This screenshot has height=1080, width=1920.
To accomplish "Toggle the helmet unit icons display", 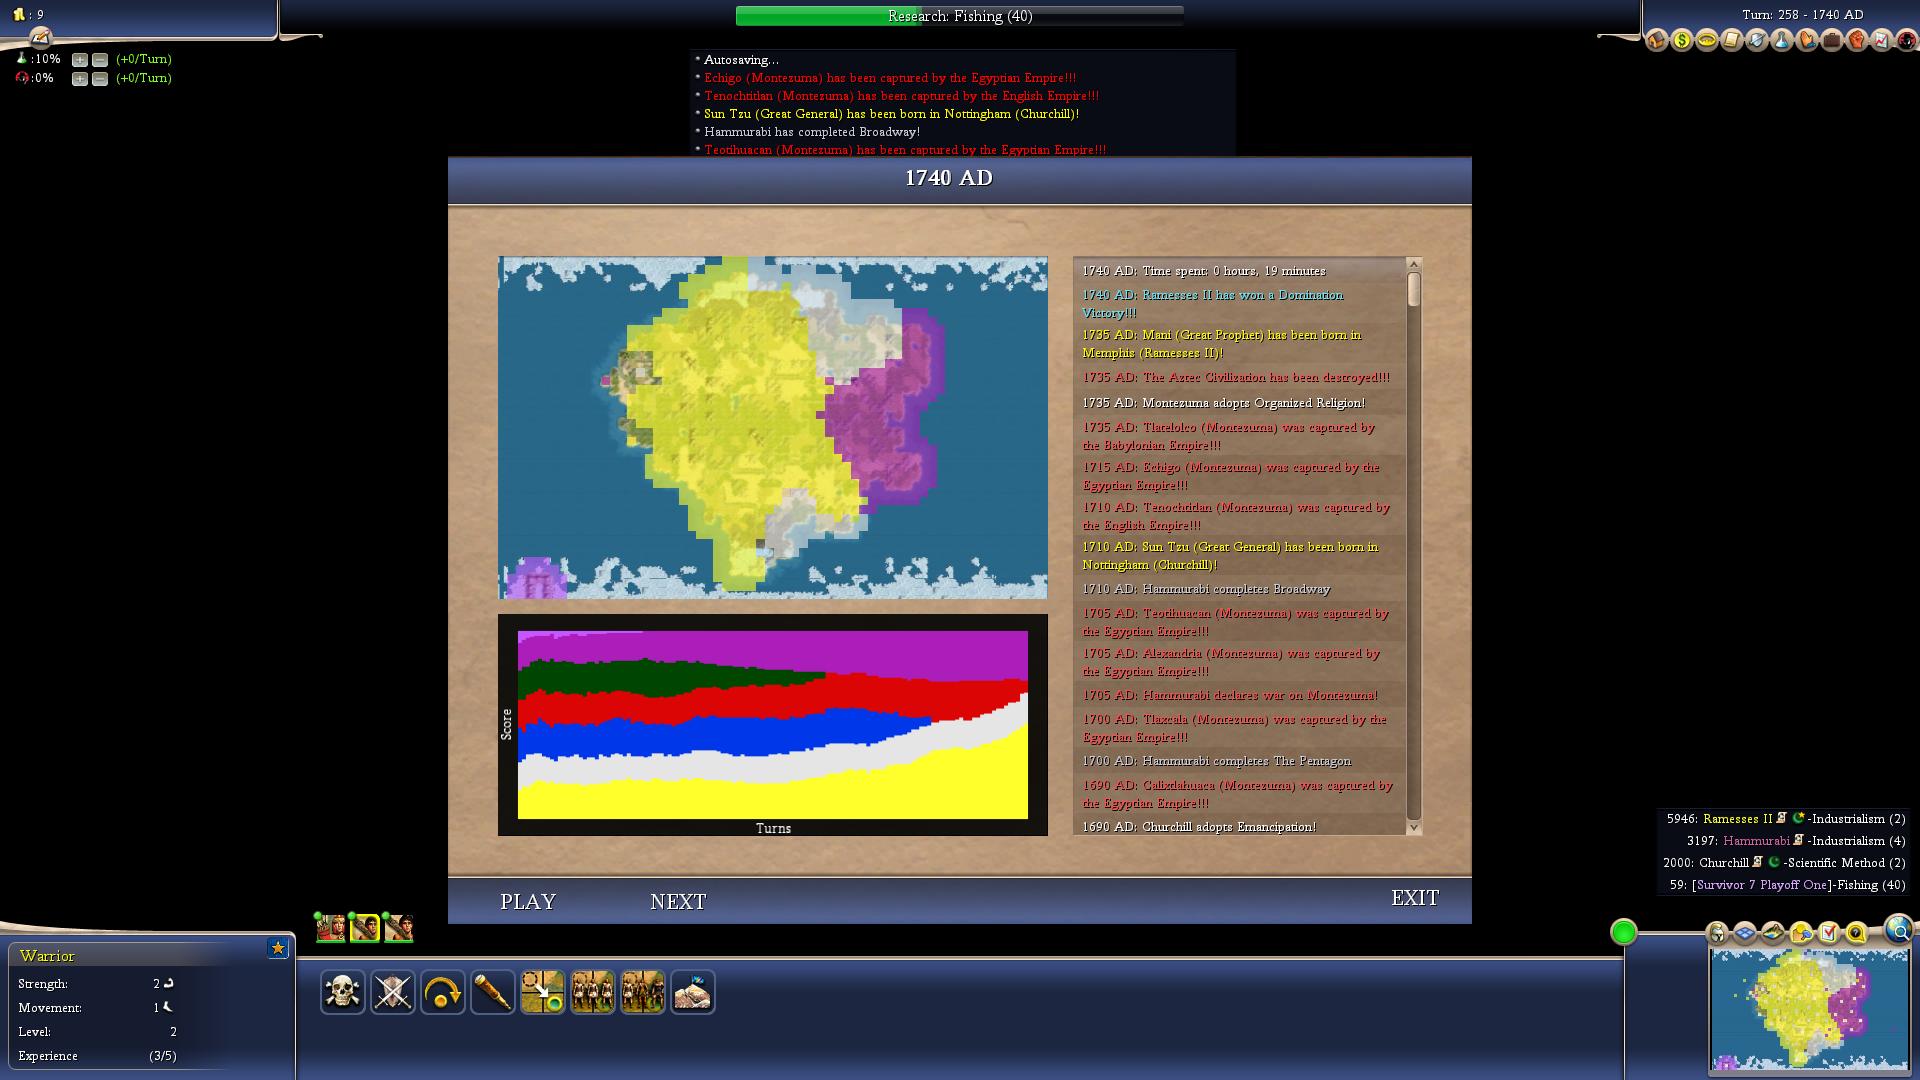I will tap(1718, 933).
